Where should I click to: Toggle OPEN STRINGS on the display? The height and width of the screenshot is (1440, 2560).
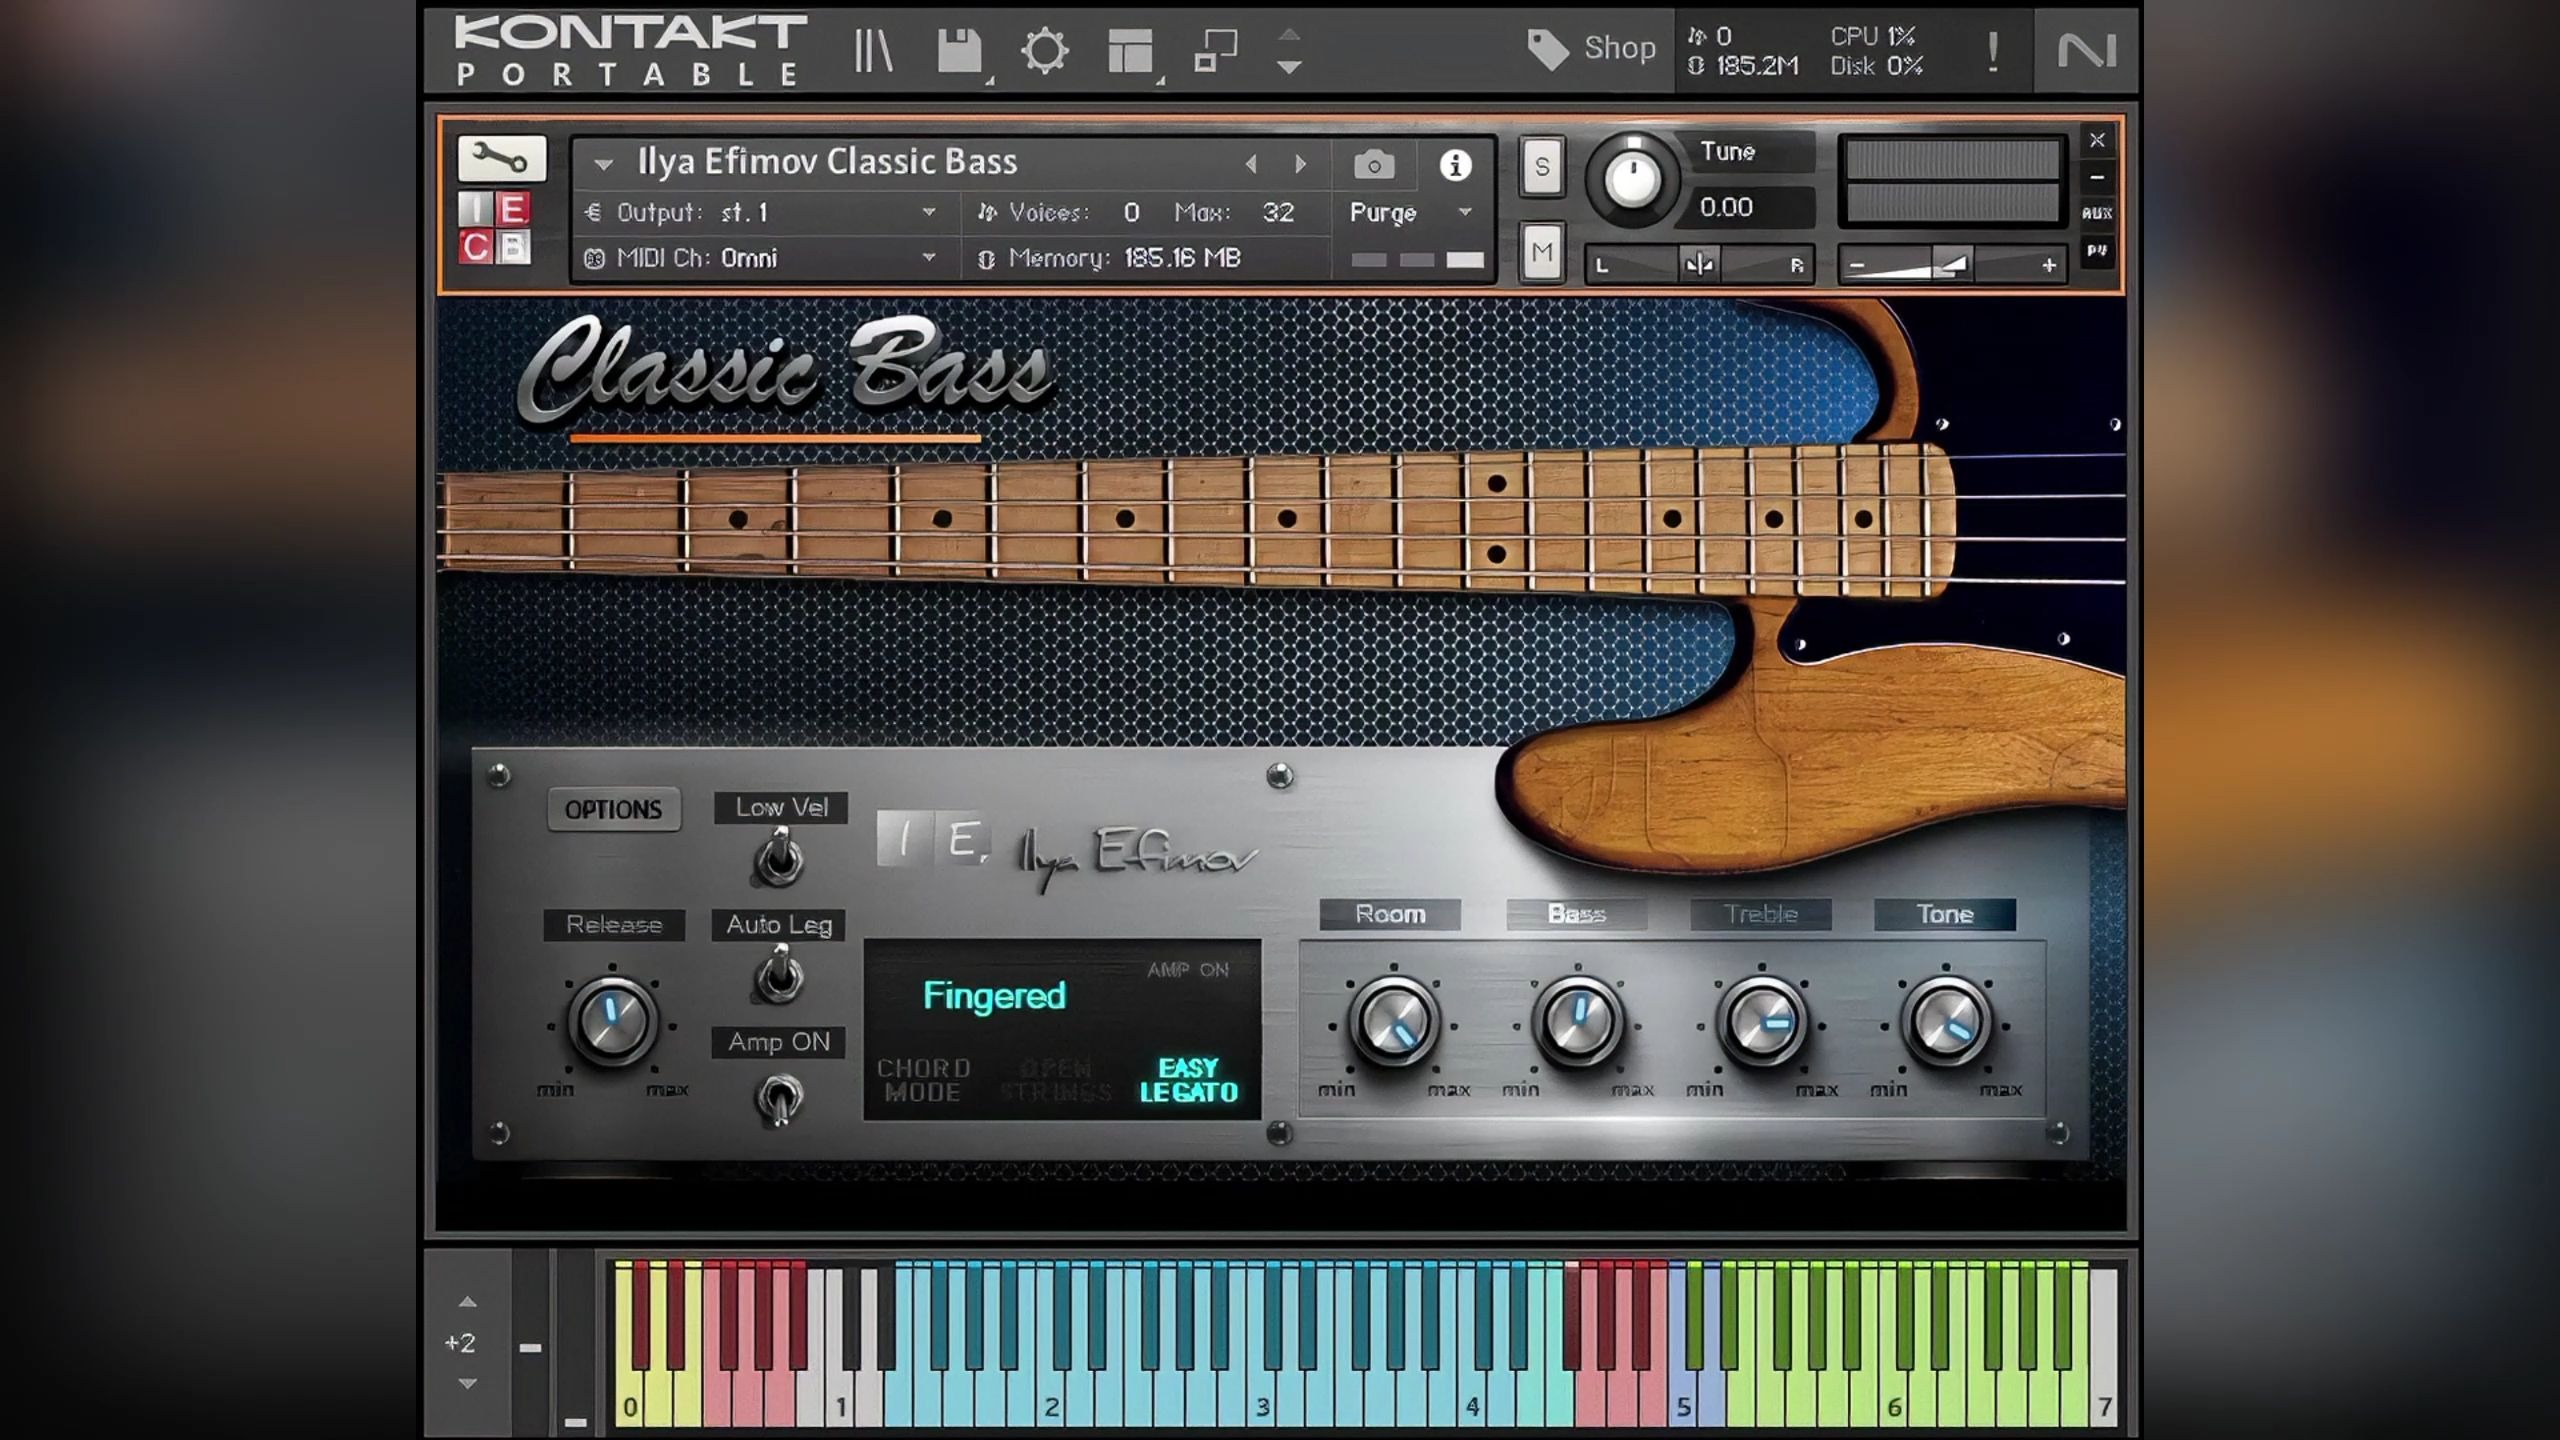(x=1057, y=1081)
